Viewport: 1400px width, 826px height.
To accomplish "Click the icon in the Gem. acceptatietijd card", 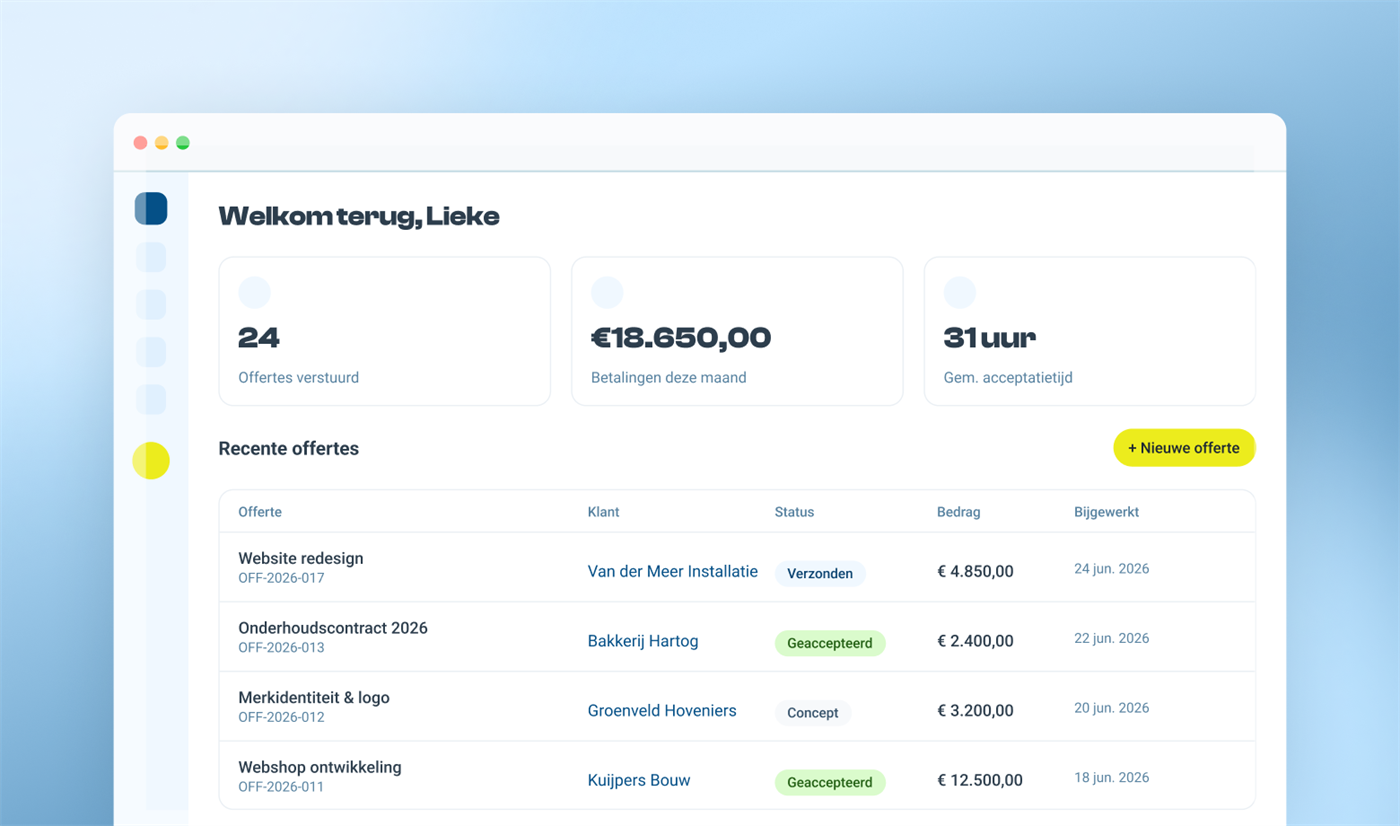I will [960, 293].
